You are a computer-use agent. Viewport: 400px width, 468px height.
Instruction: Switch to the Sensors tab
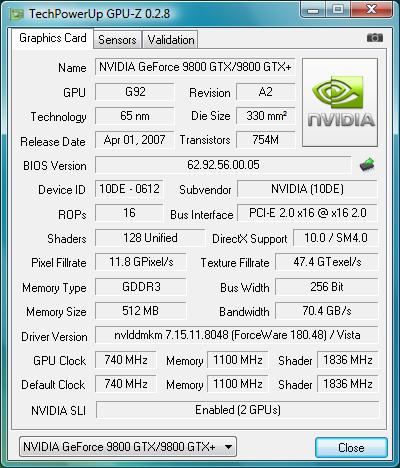pyautogui.click(x=117, y=40)
